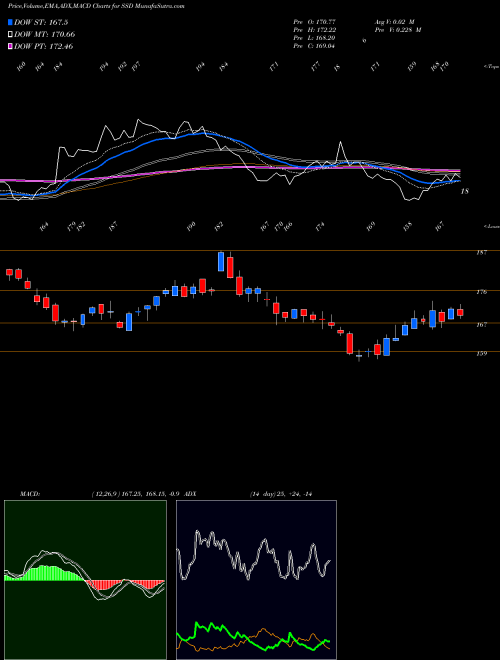Click the 'Pre O: 170.77' value
This screenshot has width=500, height=660.
point(314,21)
